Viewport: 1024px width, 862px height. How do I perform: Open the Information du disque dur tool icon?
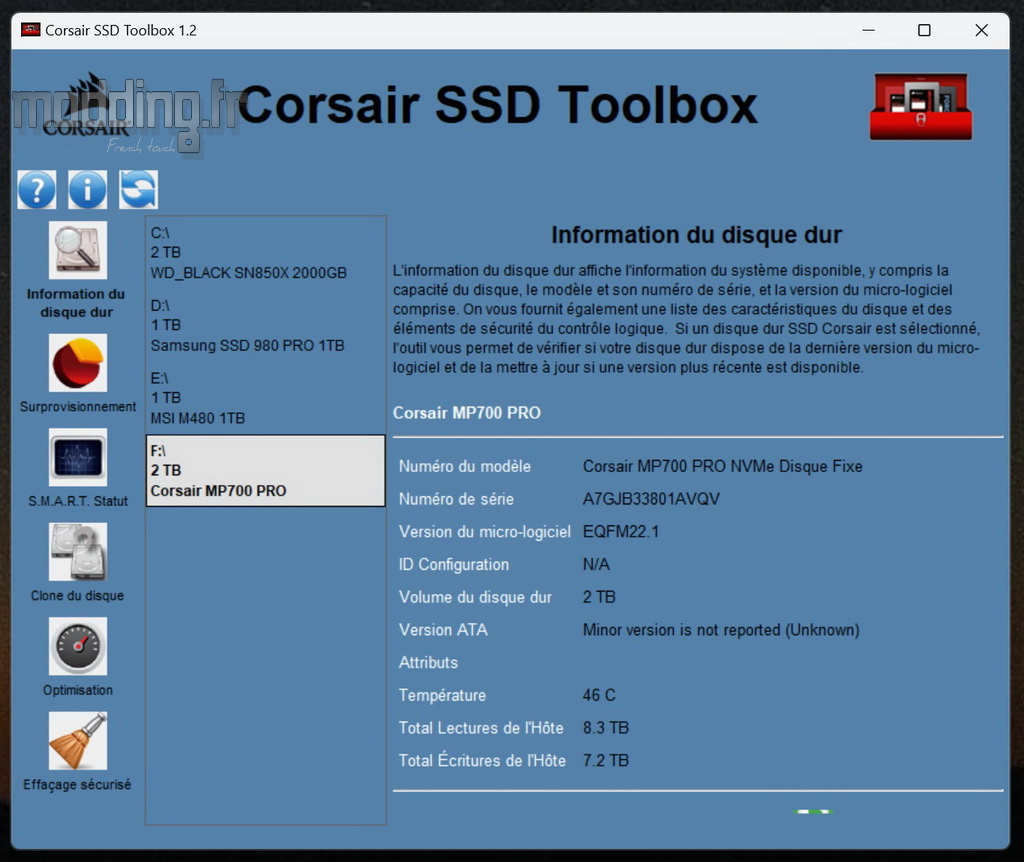tap(78, 250)
